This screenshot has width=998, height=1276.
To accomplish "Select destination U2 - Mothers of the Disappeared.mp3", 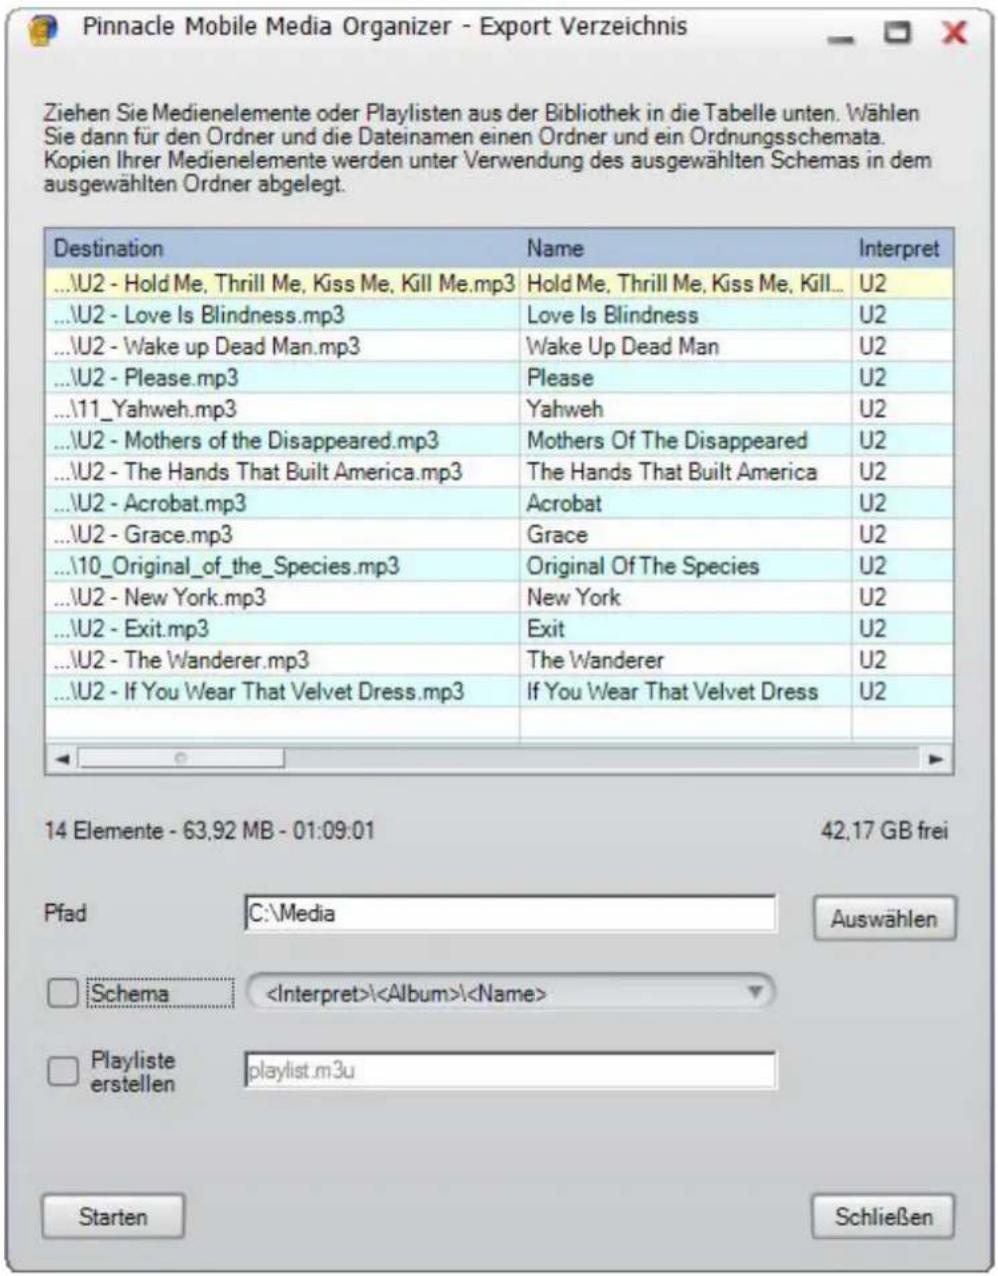I will coord(283,441).
